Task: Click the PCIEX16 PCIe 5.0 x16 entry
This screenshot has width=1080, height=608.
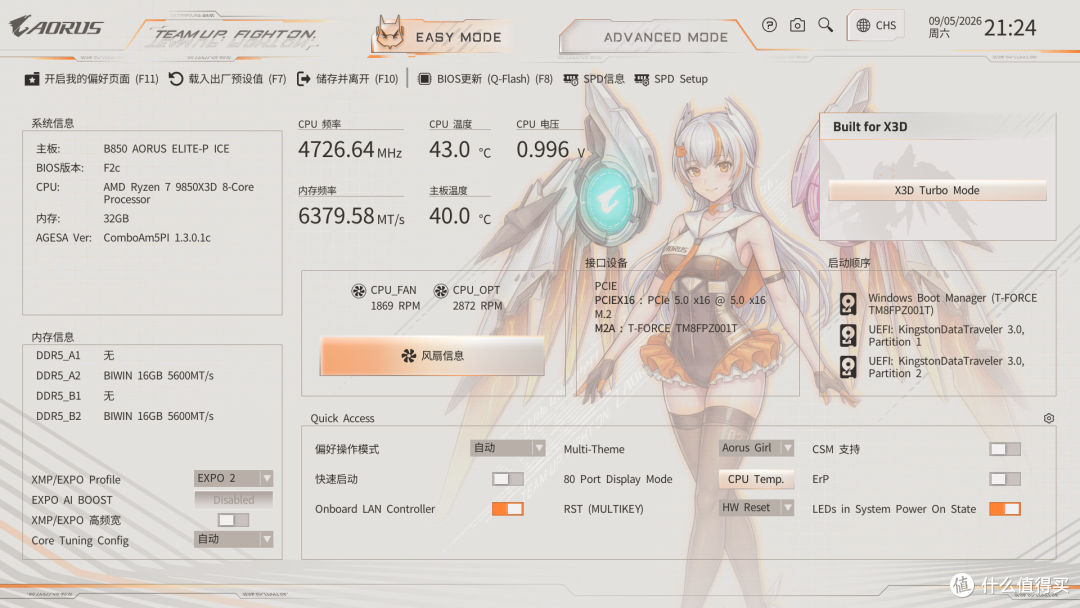Action: pyautogui.click(x=680, y=300)
